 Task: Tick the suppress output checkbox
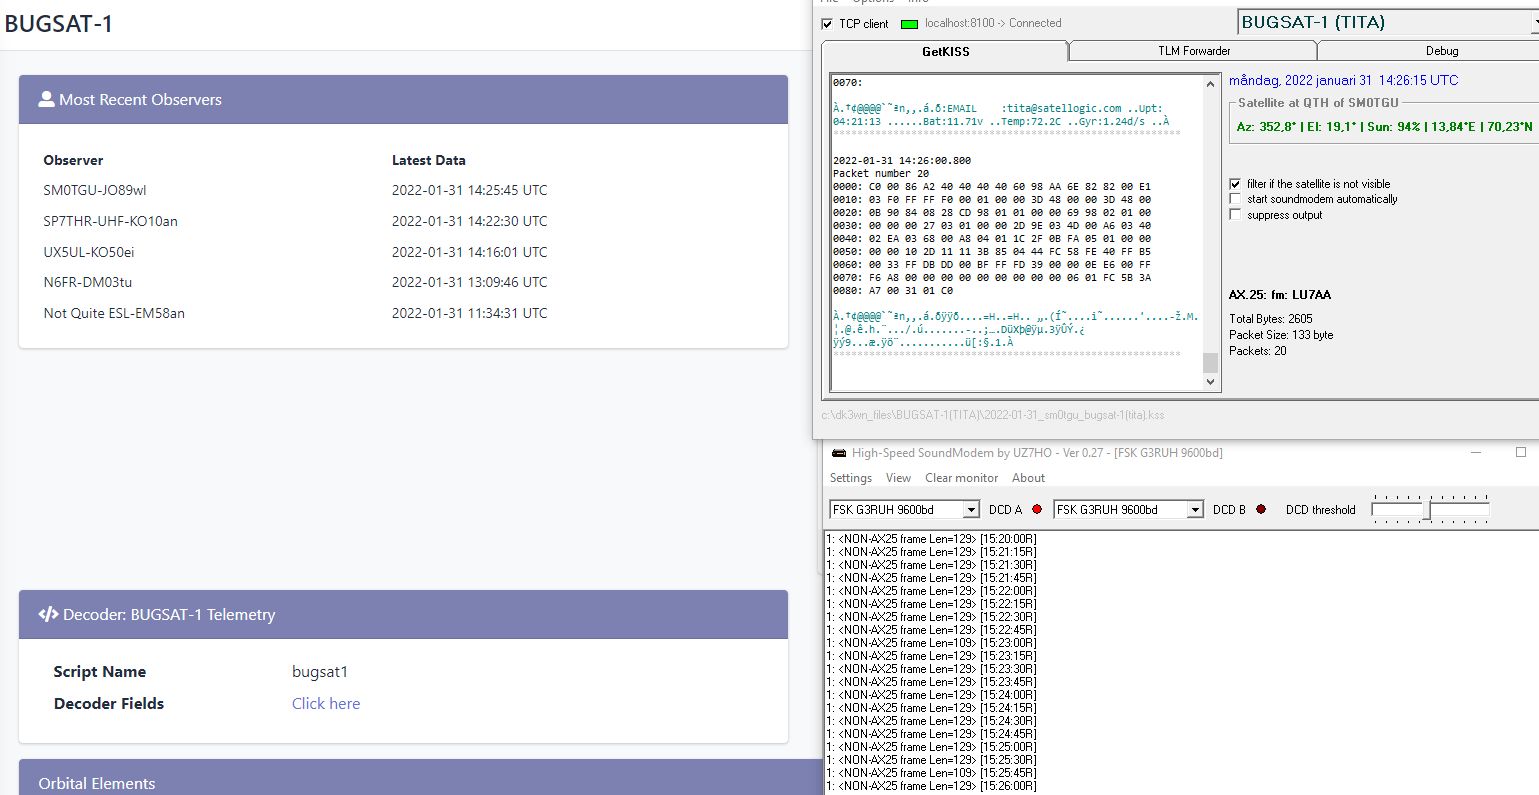tap(1236, 215)
